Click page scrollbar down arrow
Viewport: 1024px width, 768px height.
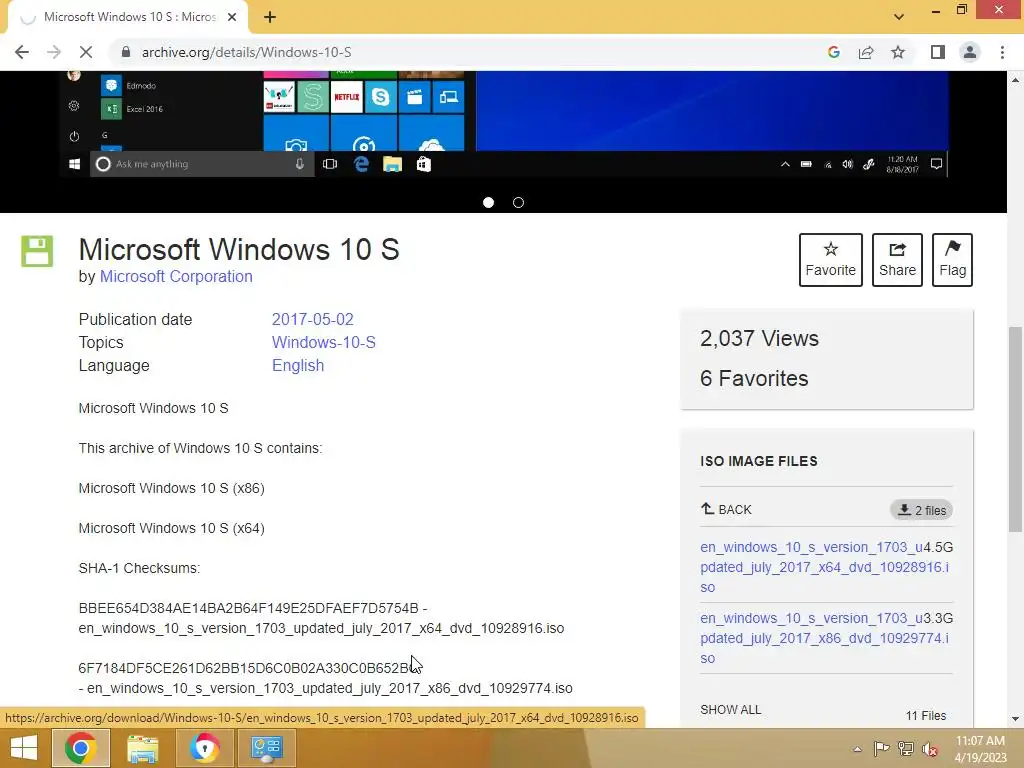(x=1016, y=719)
